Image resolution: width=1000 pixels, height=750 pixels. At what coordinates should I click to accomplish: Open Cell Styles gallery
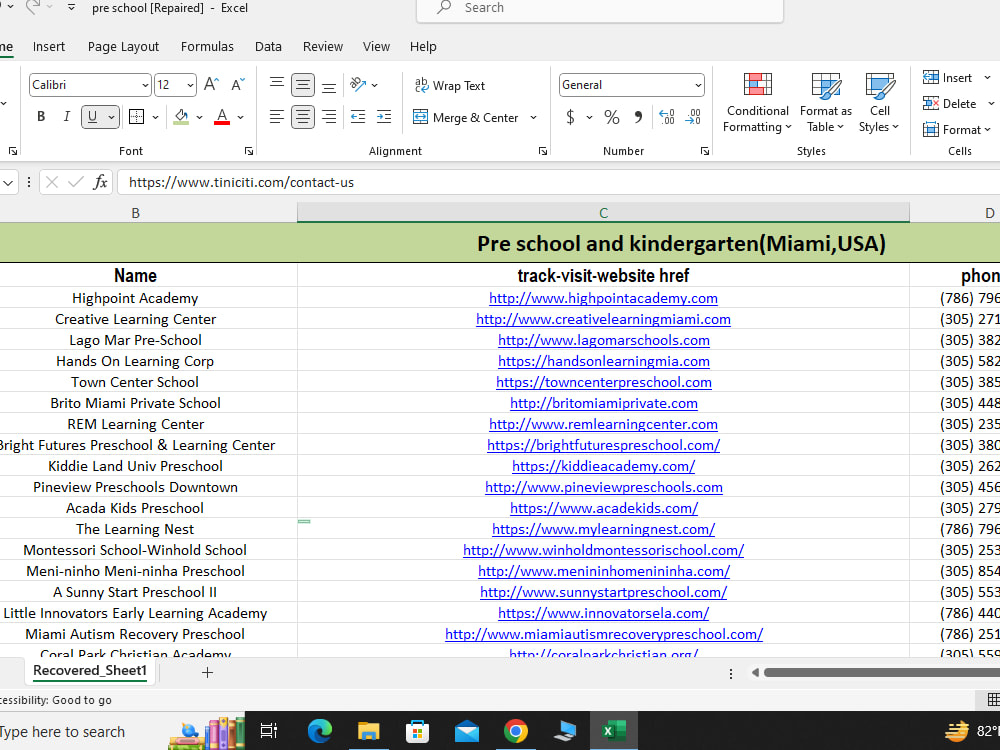(x=879, y=102)
